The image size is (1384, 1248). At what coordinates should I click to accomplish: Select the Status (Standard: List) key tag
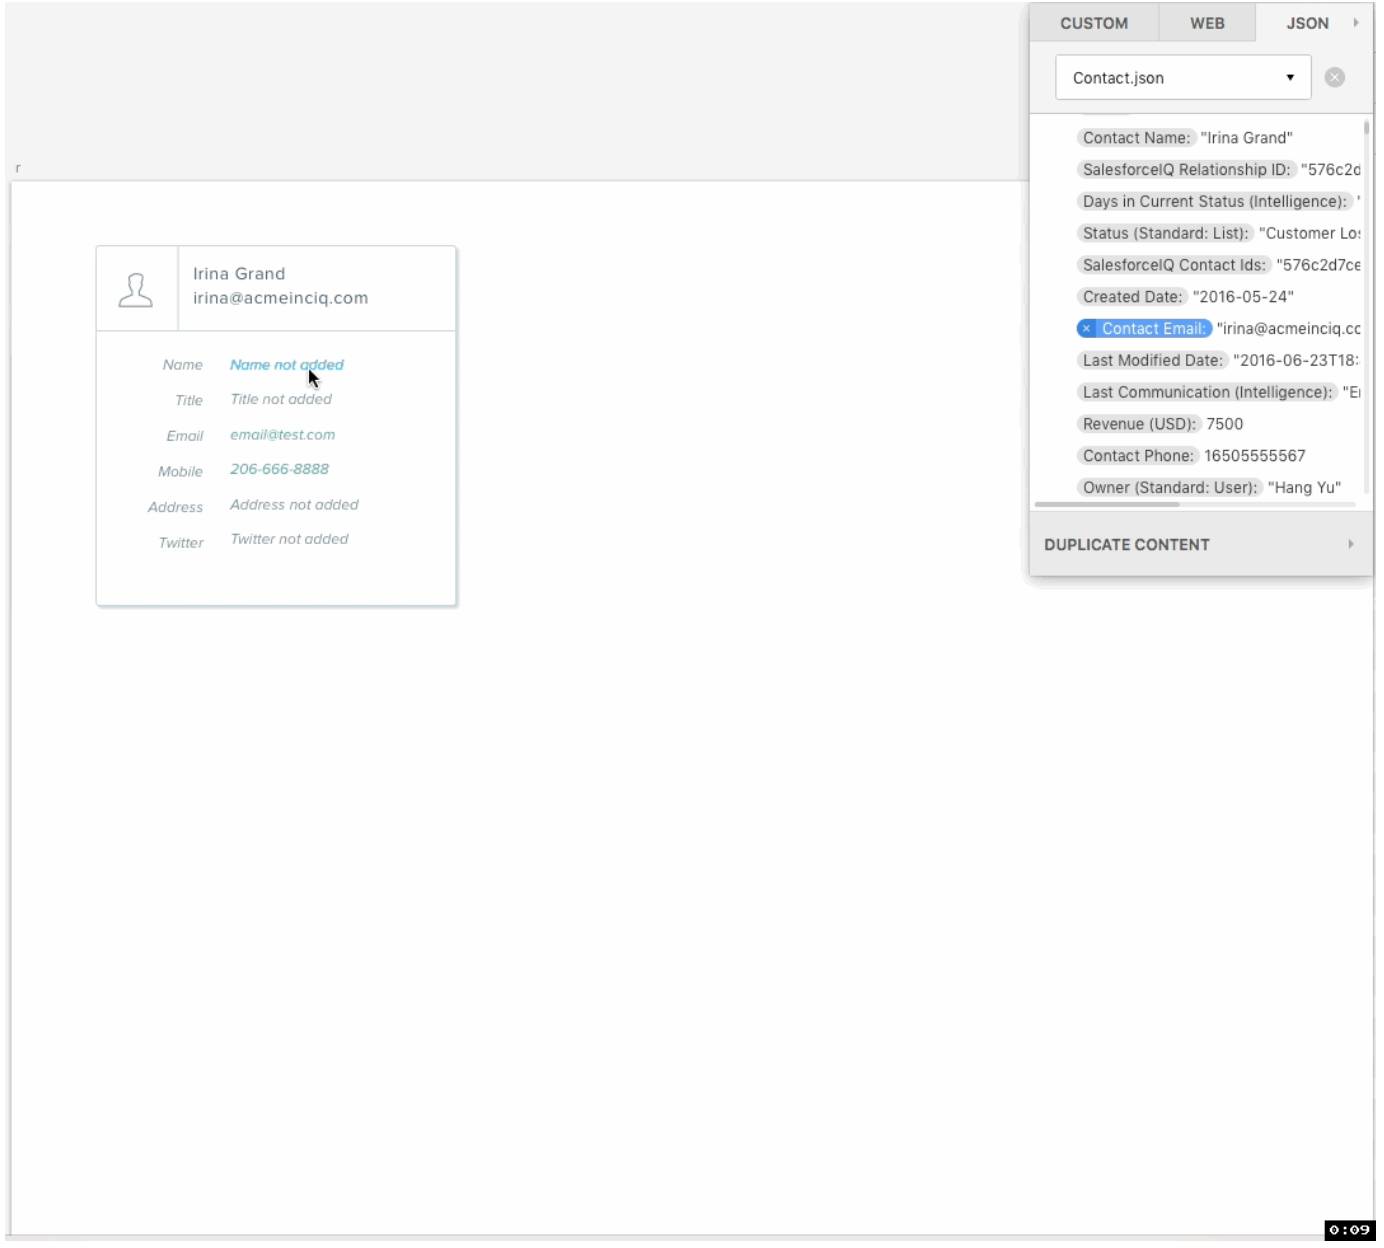pos(1165,233)
